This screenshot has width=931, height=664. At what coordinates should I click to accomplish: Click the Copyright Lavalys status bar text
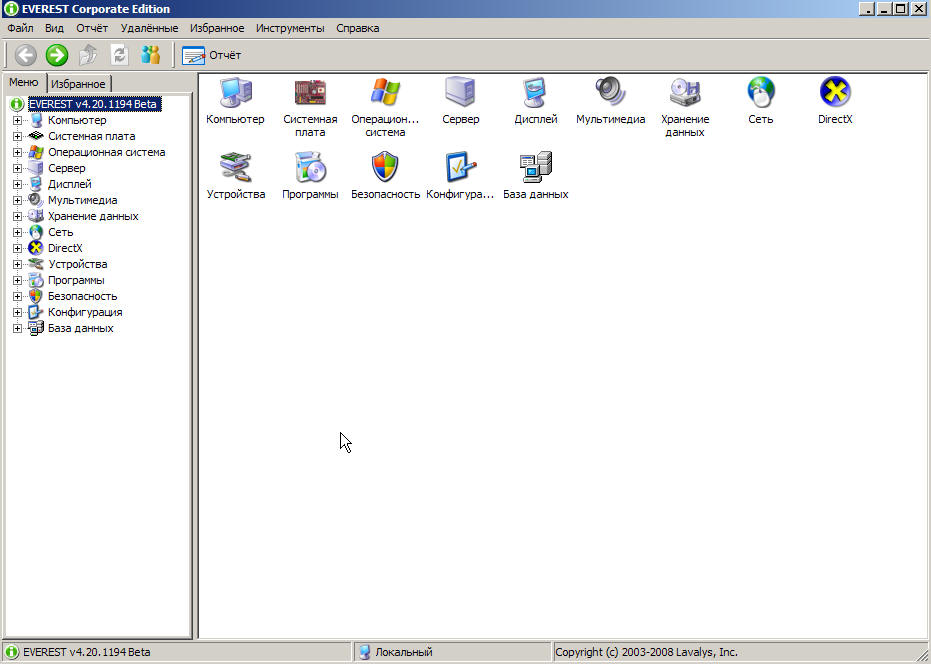click(x=646, y=652)
